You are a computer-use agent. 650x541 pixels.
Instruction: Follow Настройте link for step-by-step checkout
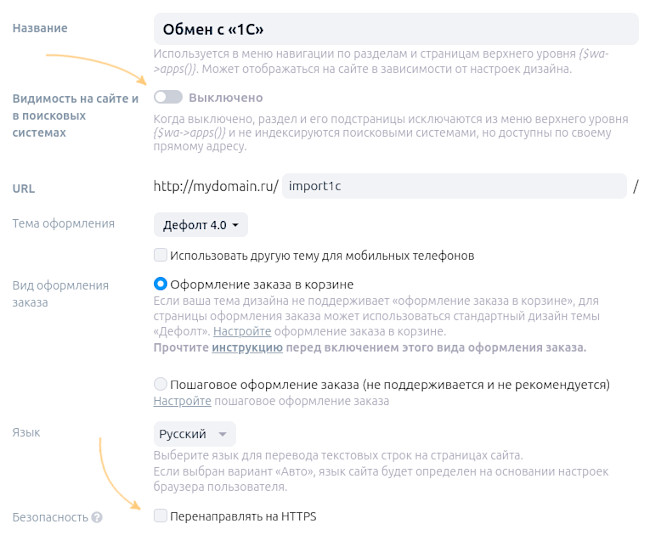(x=182, y=401)
